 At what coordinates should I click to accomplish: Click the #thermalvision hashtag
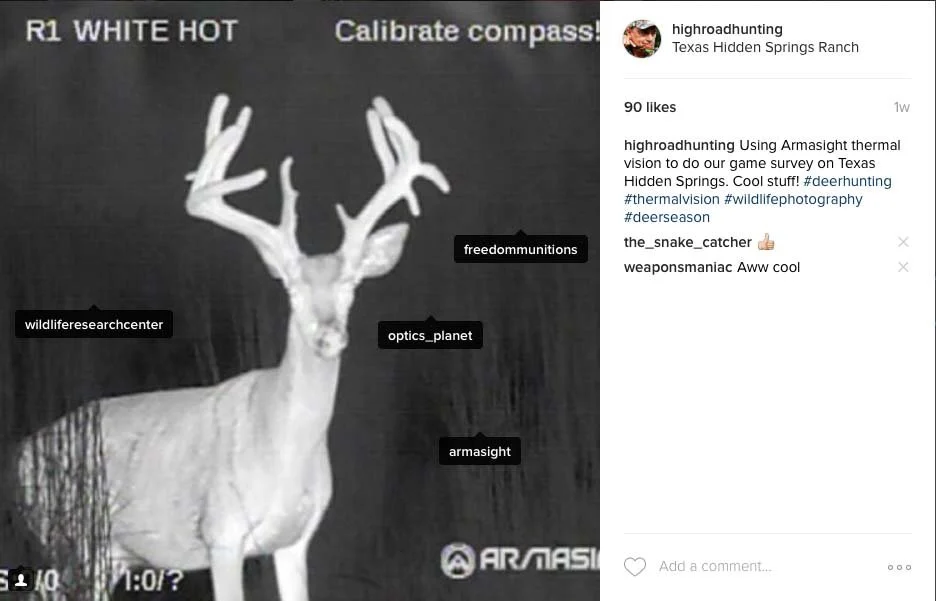tap(672, 199)
